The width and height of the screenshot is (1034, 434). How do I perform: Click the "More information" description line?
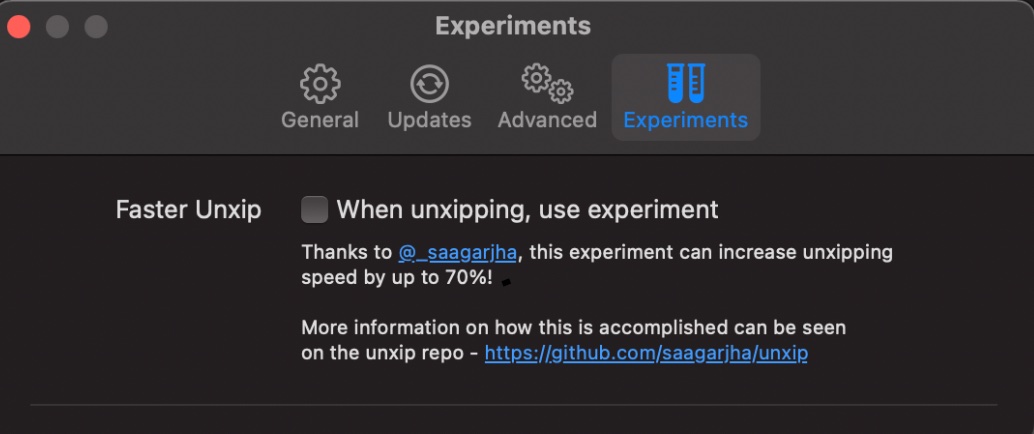tap(573, 327)
